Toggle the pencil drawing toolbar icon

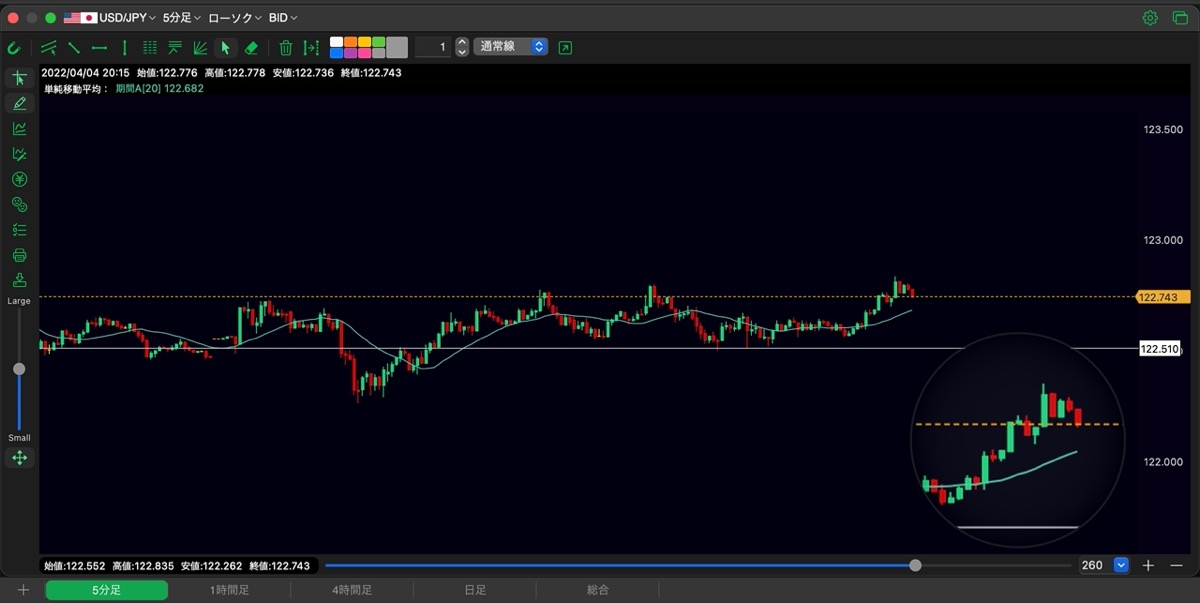point(19,103)
